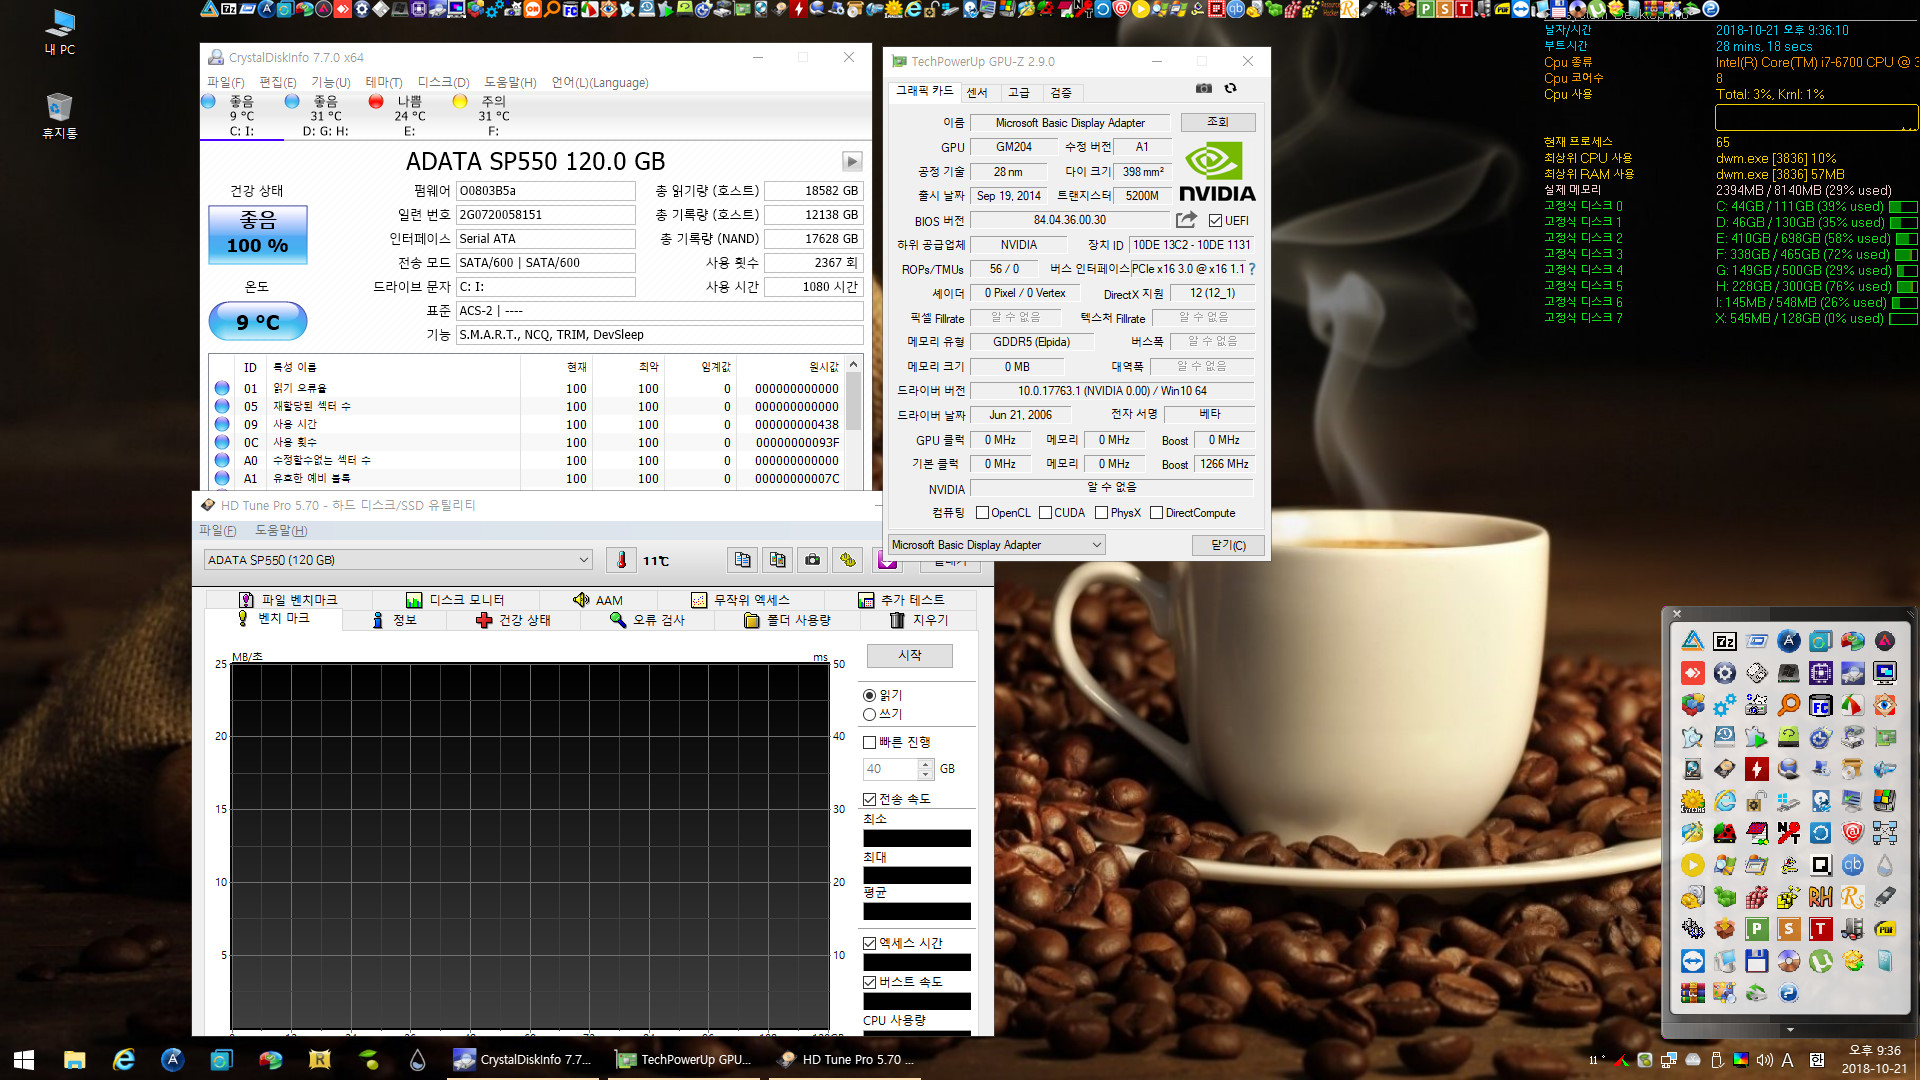Launch red T icon in launcher
The height and width of the screenshot is (1080, 1920).
[x=1821, y=930]
